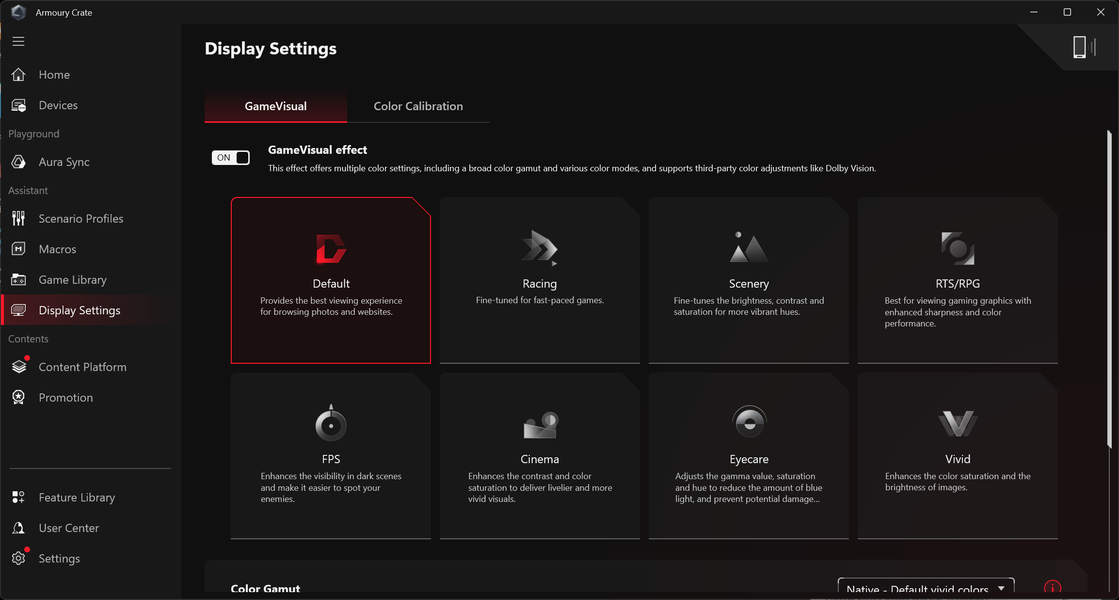
Task: Open the Game Library section
Action: tap(72, 280)
